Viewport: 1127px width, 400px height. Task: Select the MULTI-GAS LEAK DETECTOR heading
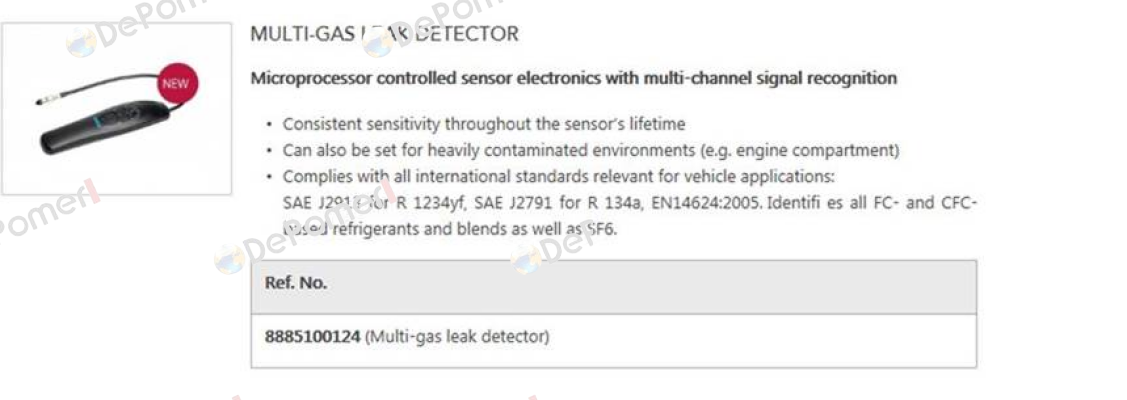tap(384, 34)
